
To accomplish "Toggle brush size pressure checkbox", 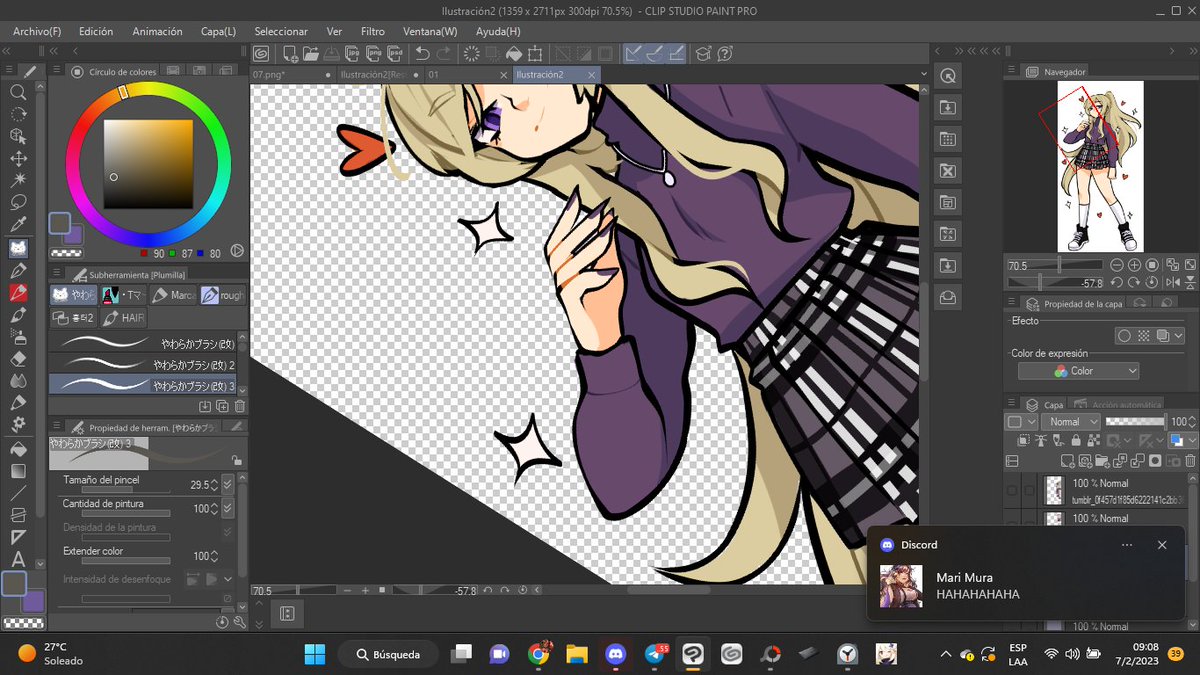I will (x=228, y=484).
